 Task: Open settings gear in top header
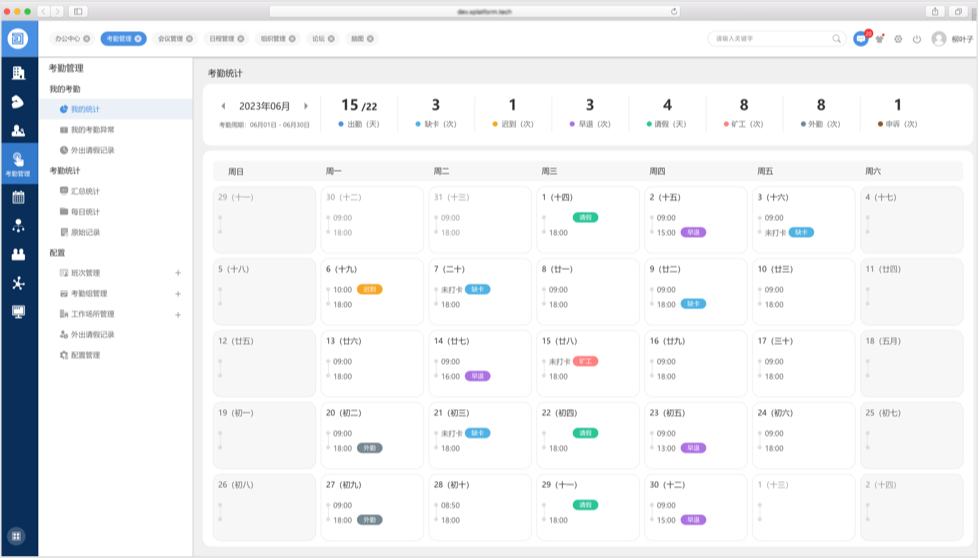(898, 39)
